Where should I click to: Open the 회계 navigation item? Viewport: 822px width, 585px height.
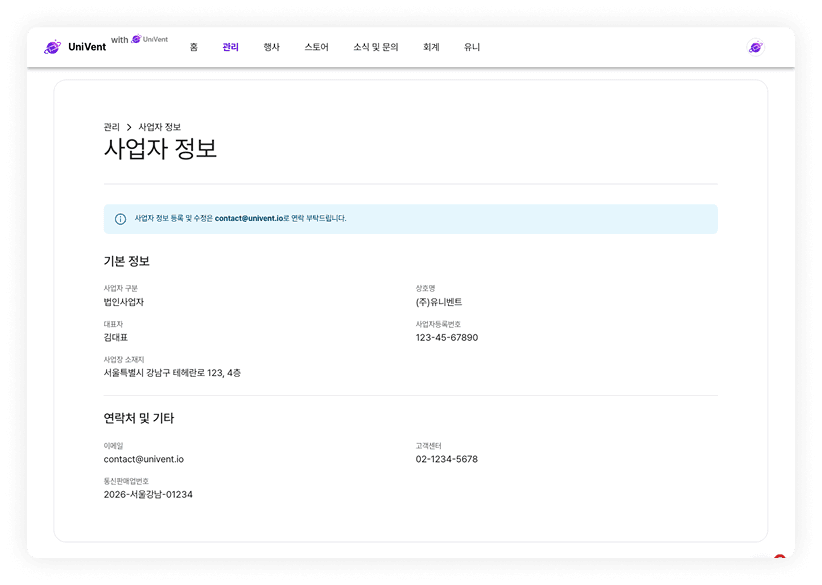[x=431, y=46]
